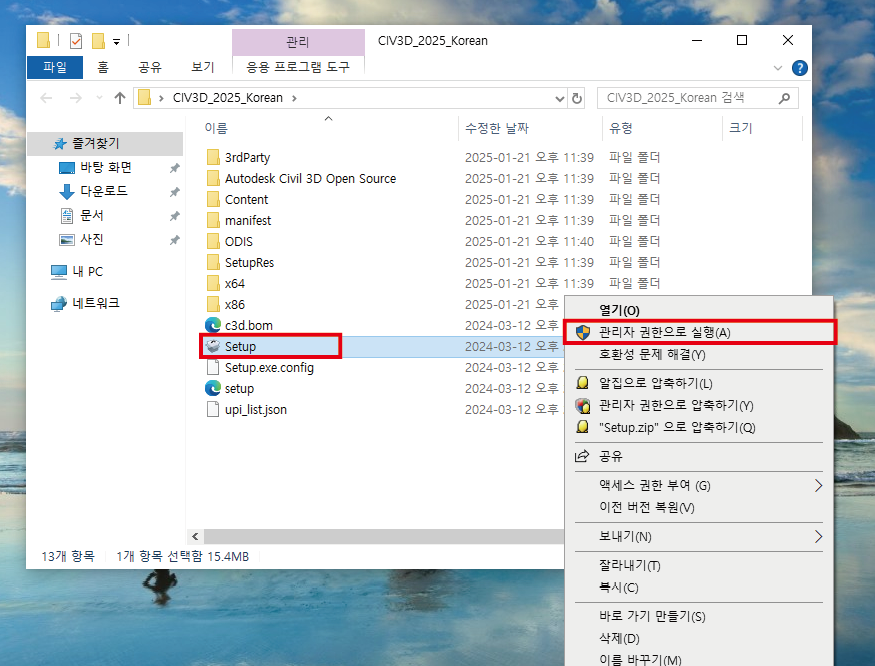This screenshot has height=666, width=875.
Task: Open 네트워크 in the navigation pane
Action: [95, 303]
